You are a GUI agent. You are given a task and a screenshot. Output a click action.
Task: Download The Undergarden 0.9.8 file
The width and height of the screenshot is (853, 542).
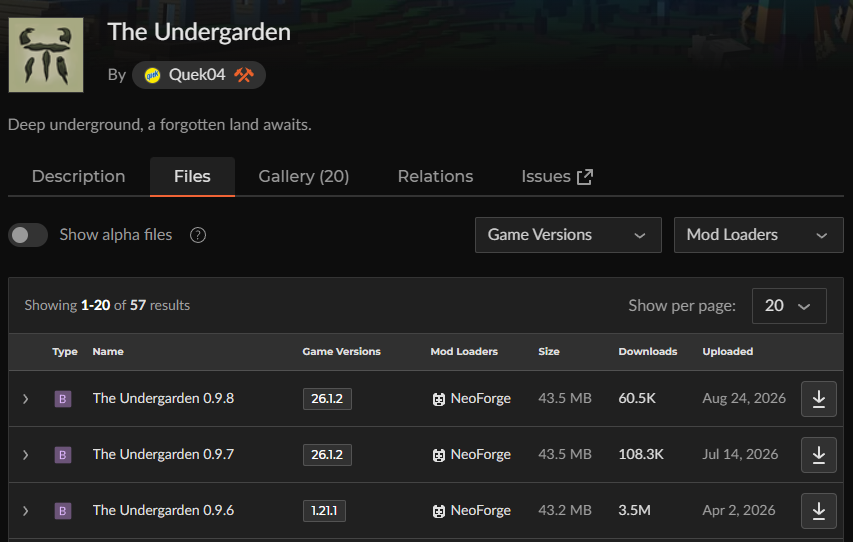click(819, 399)
